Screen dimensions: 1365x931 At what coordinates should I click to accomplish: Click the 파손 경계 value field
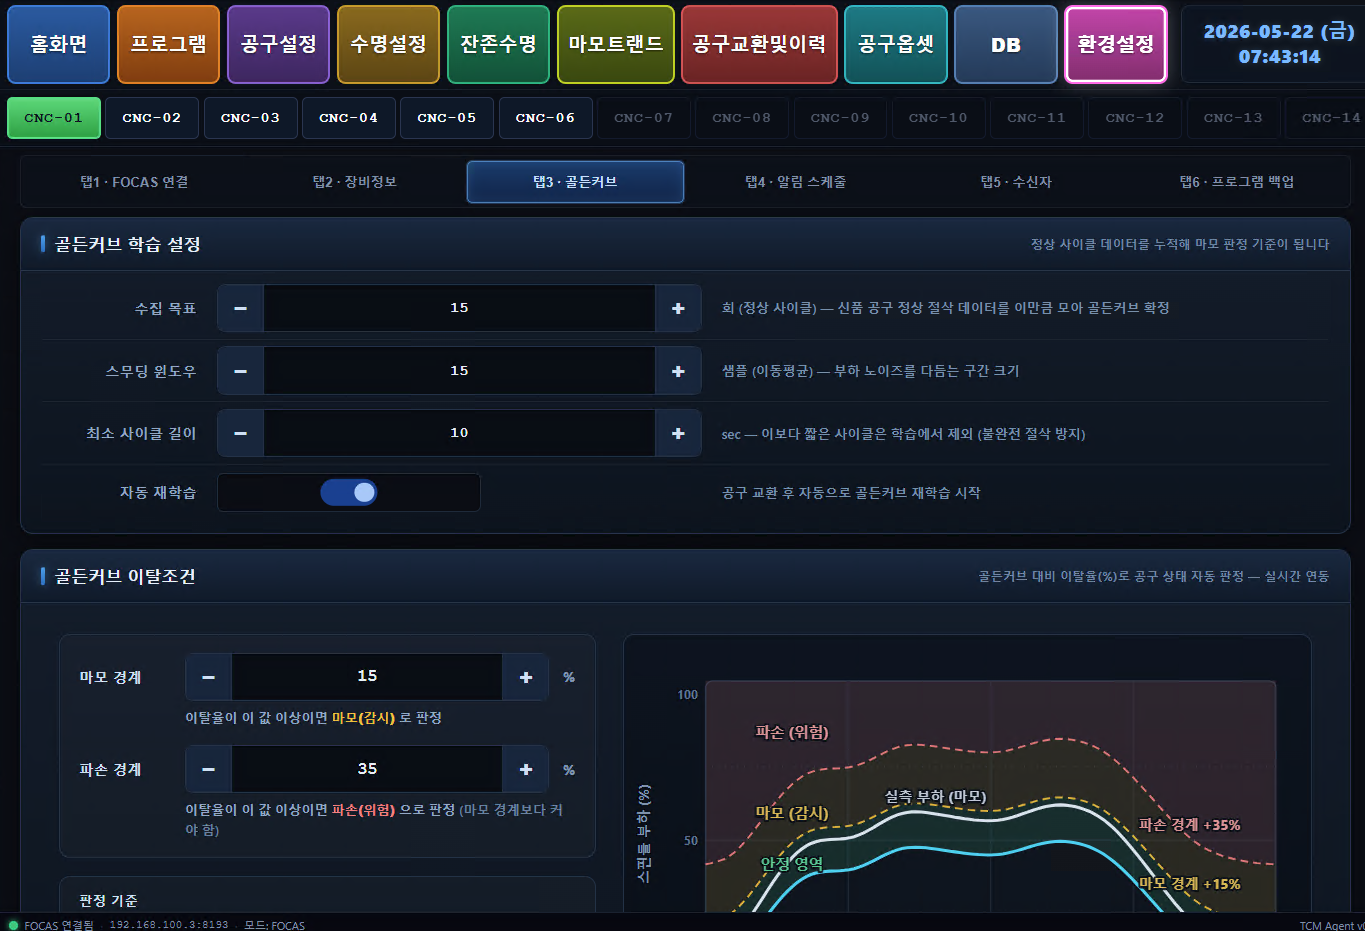(x=367, y=769)
